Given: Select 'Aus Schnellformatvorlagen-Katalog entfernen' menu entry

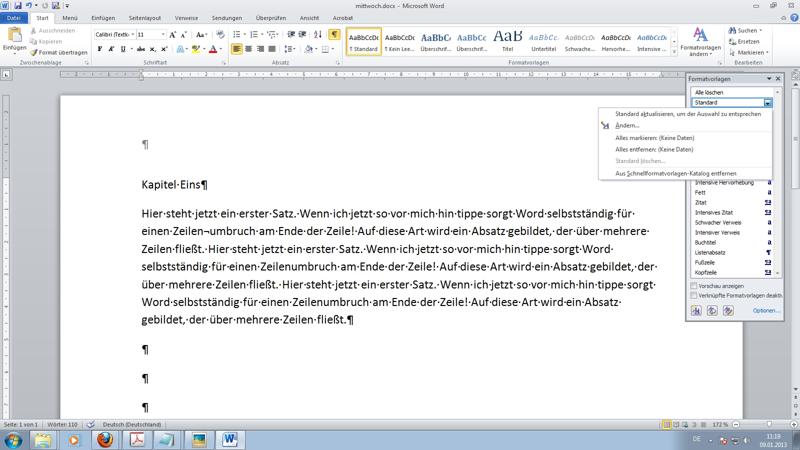Looking at the screenshot, I should (678, 173).
